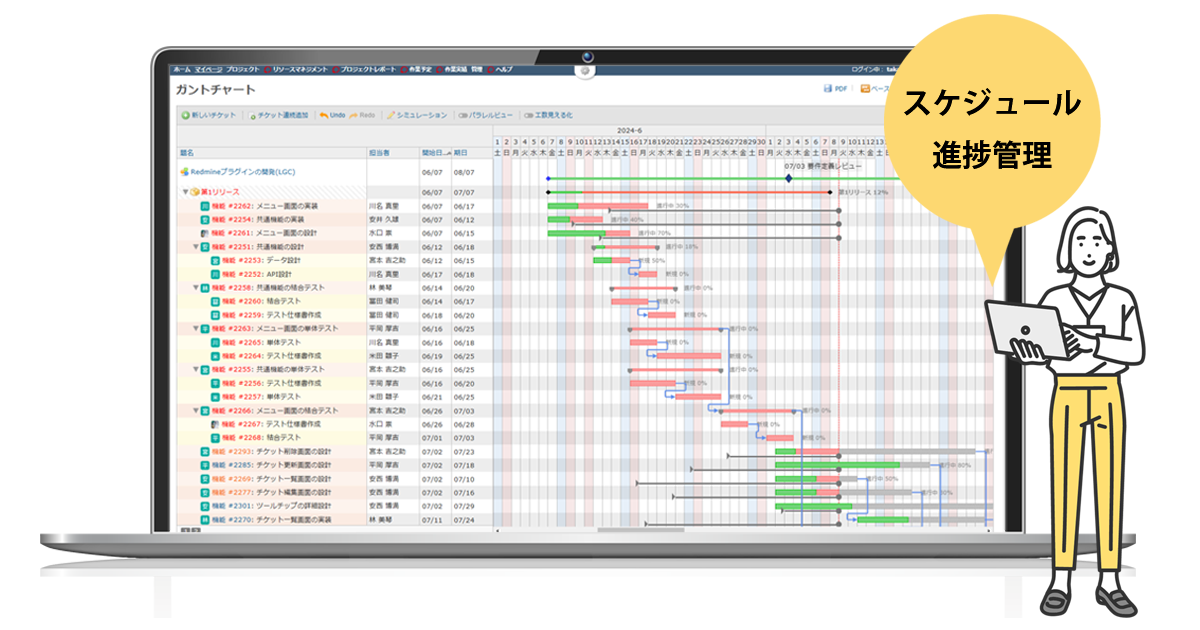This screenshot has height=630, width=1200.
Task: Collapse ticket #2251 共通機能の設計 subtree
Action: 196,246
